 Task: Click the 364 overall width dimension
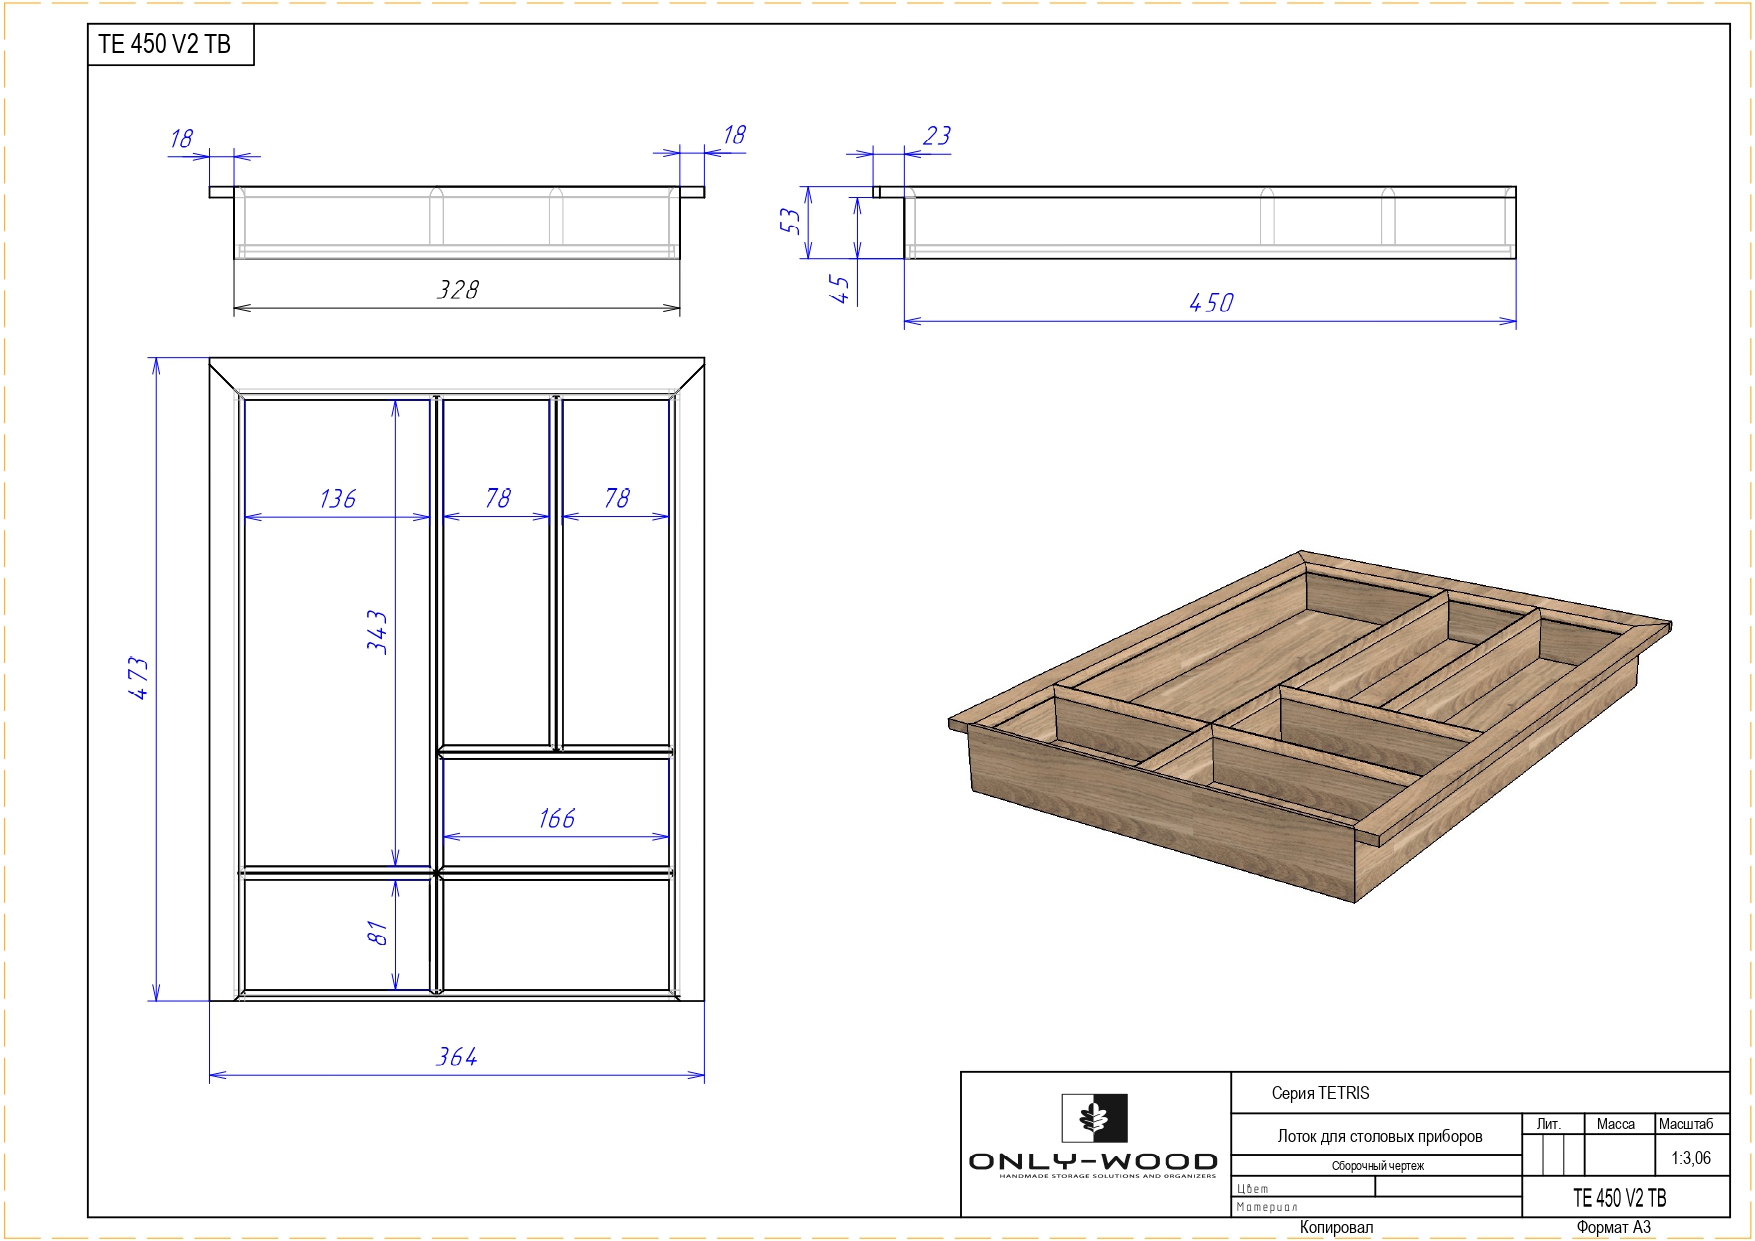click(457, 1057)
